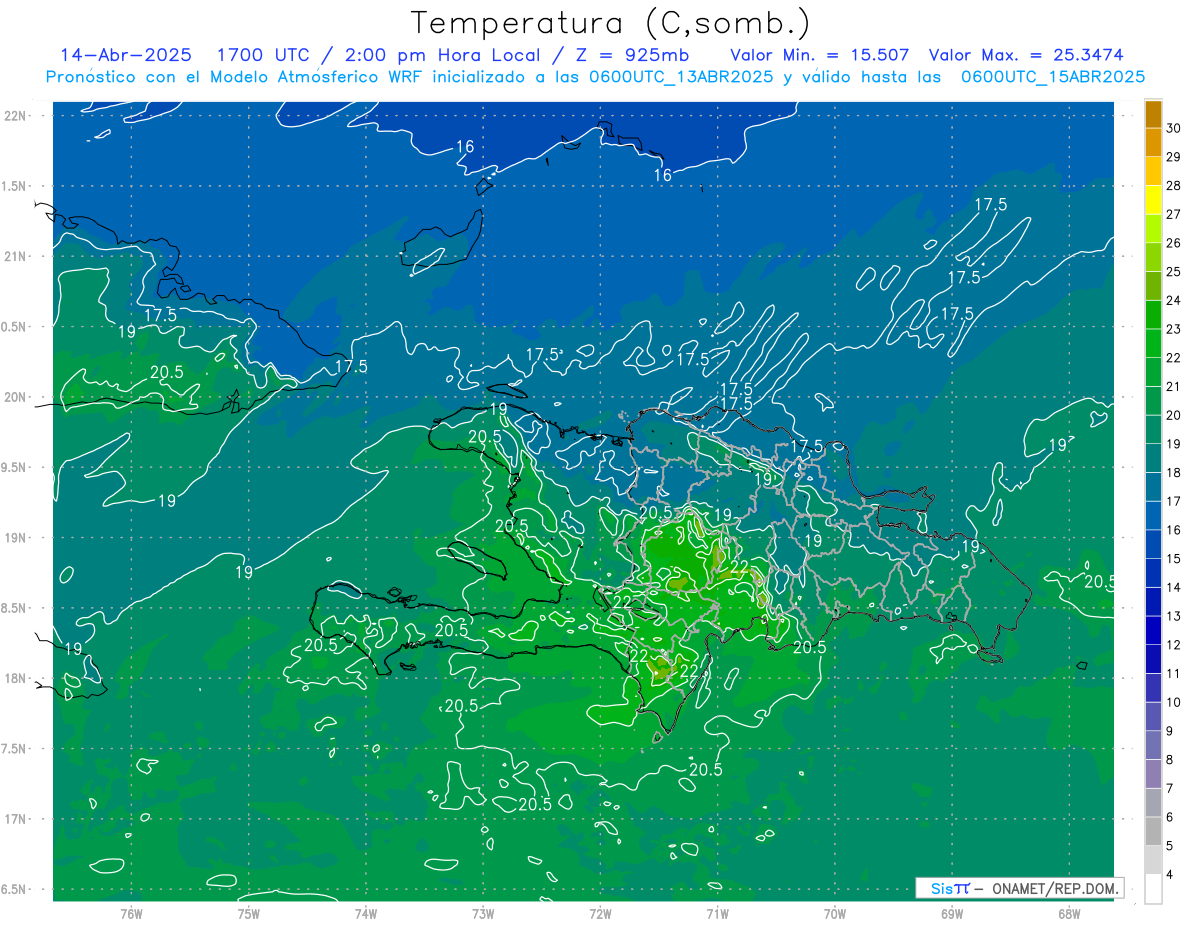Click latitude axis label "21N"
This screenshot has width=1200, height=927.
17,256
